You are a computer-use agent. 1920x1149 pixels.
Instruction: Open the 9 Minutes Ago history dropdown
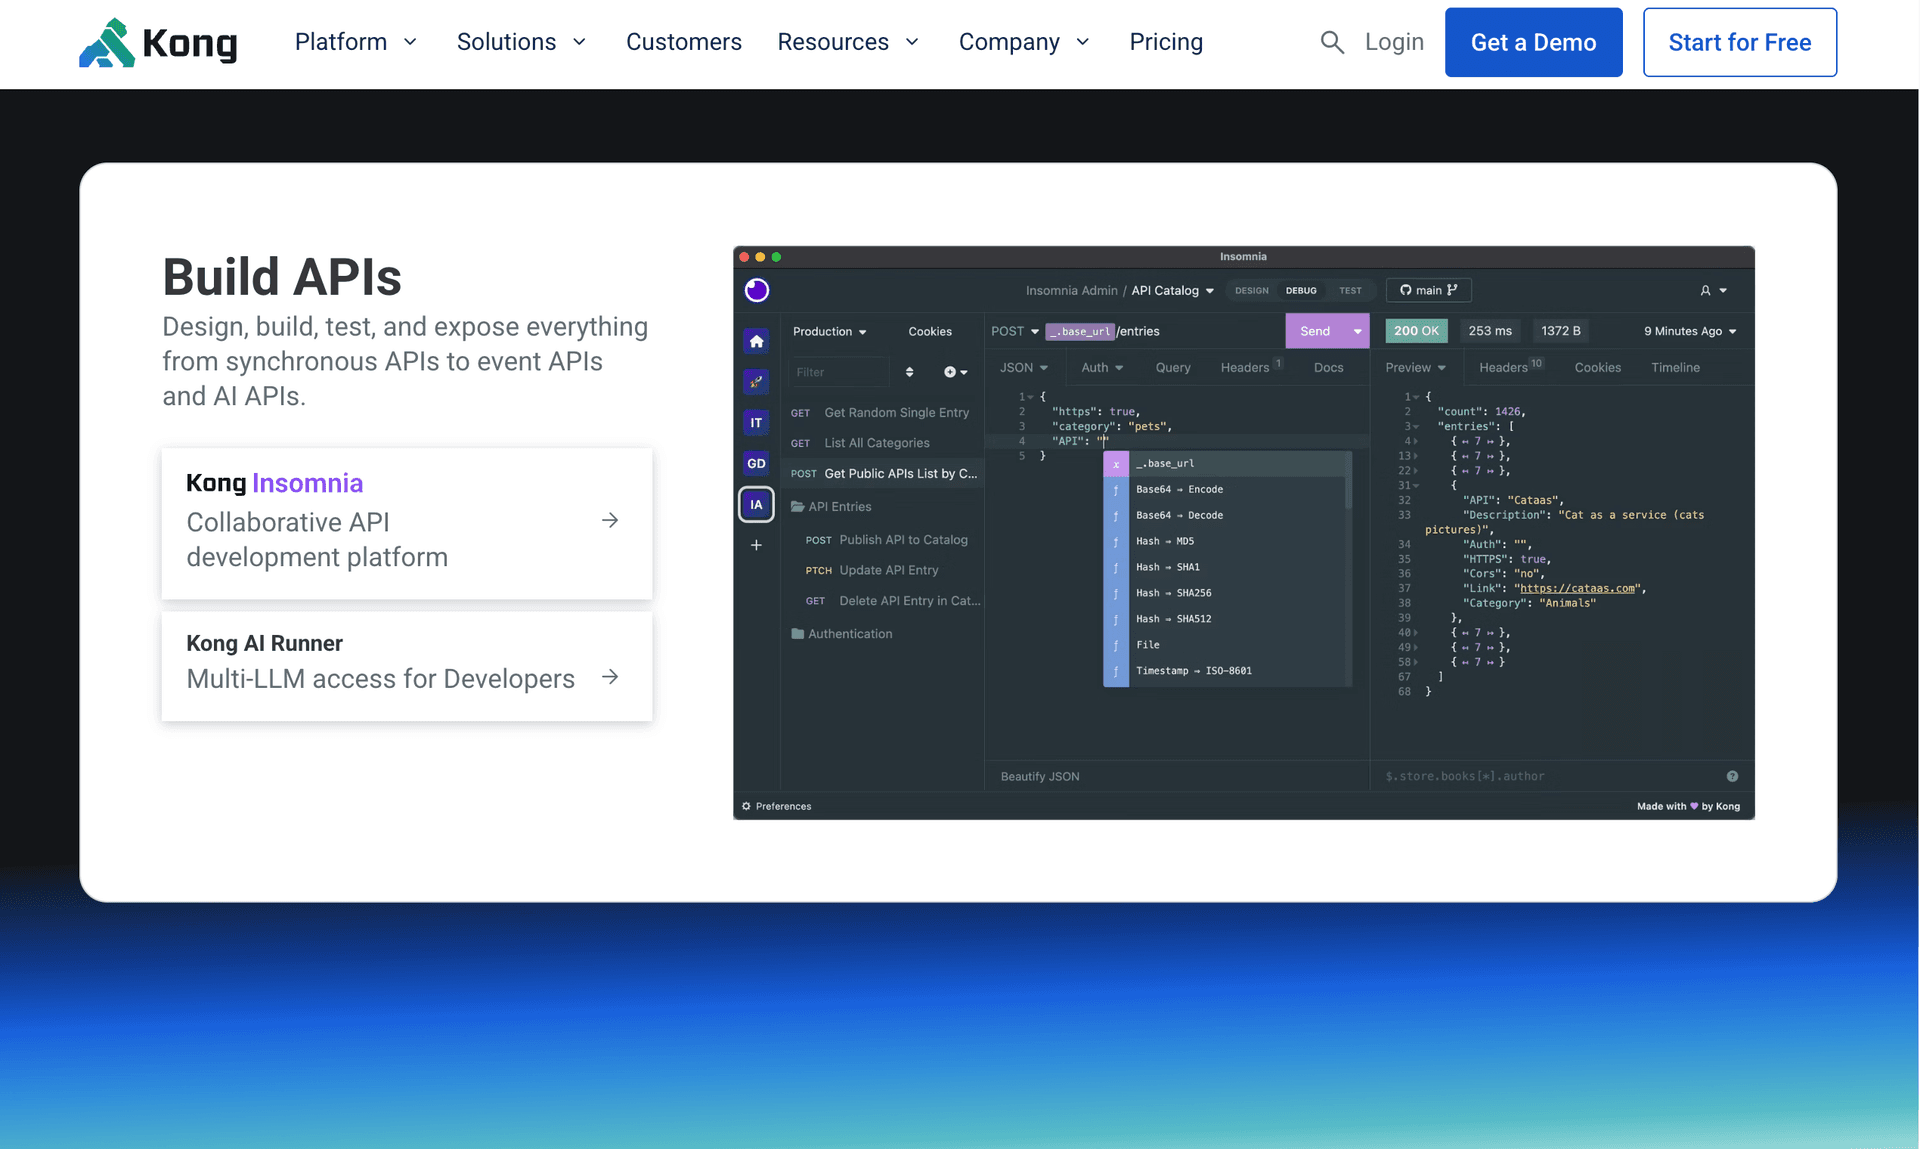(x=1690, y=331)
